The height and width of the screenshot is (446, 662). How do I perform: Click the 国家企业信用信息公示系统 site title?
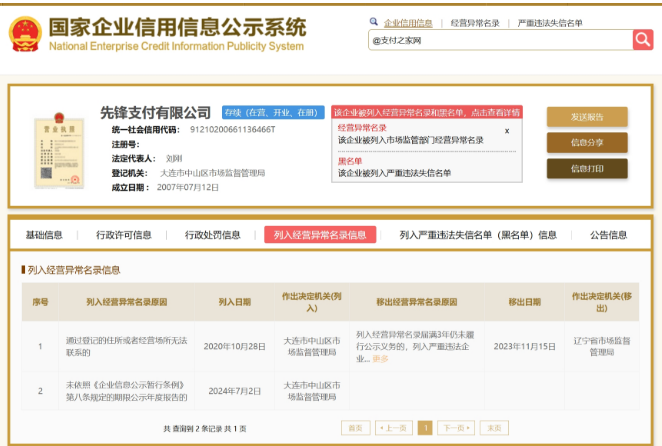[177, 27]
